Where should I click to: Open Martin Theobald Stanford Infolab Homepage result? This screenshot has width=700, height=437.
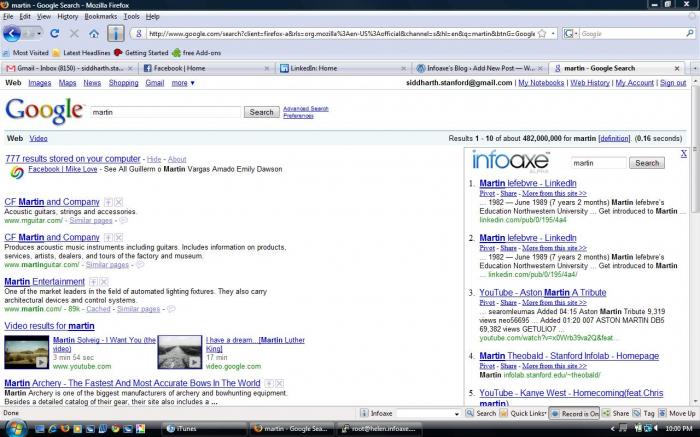tap(569, 356)
